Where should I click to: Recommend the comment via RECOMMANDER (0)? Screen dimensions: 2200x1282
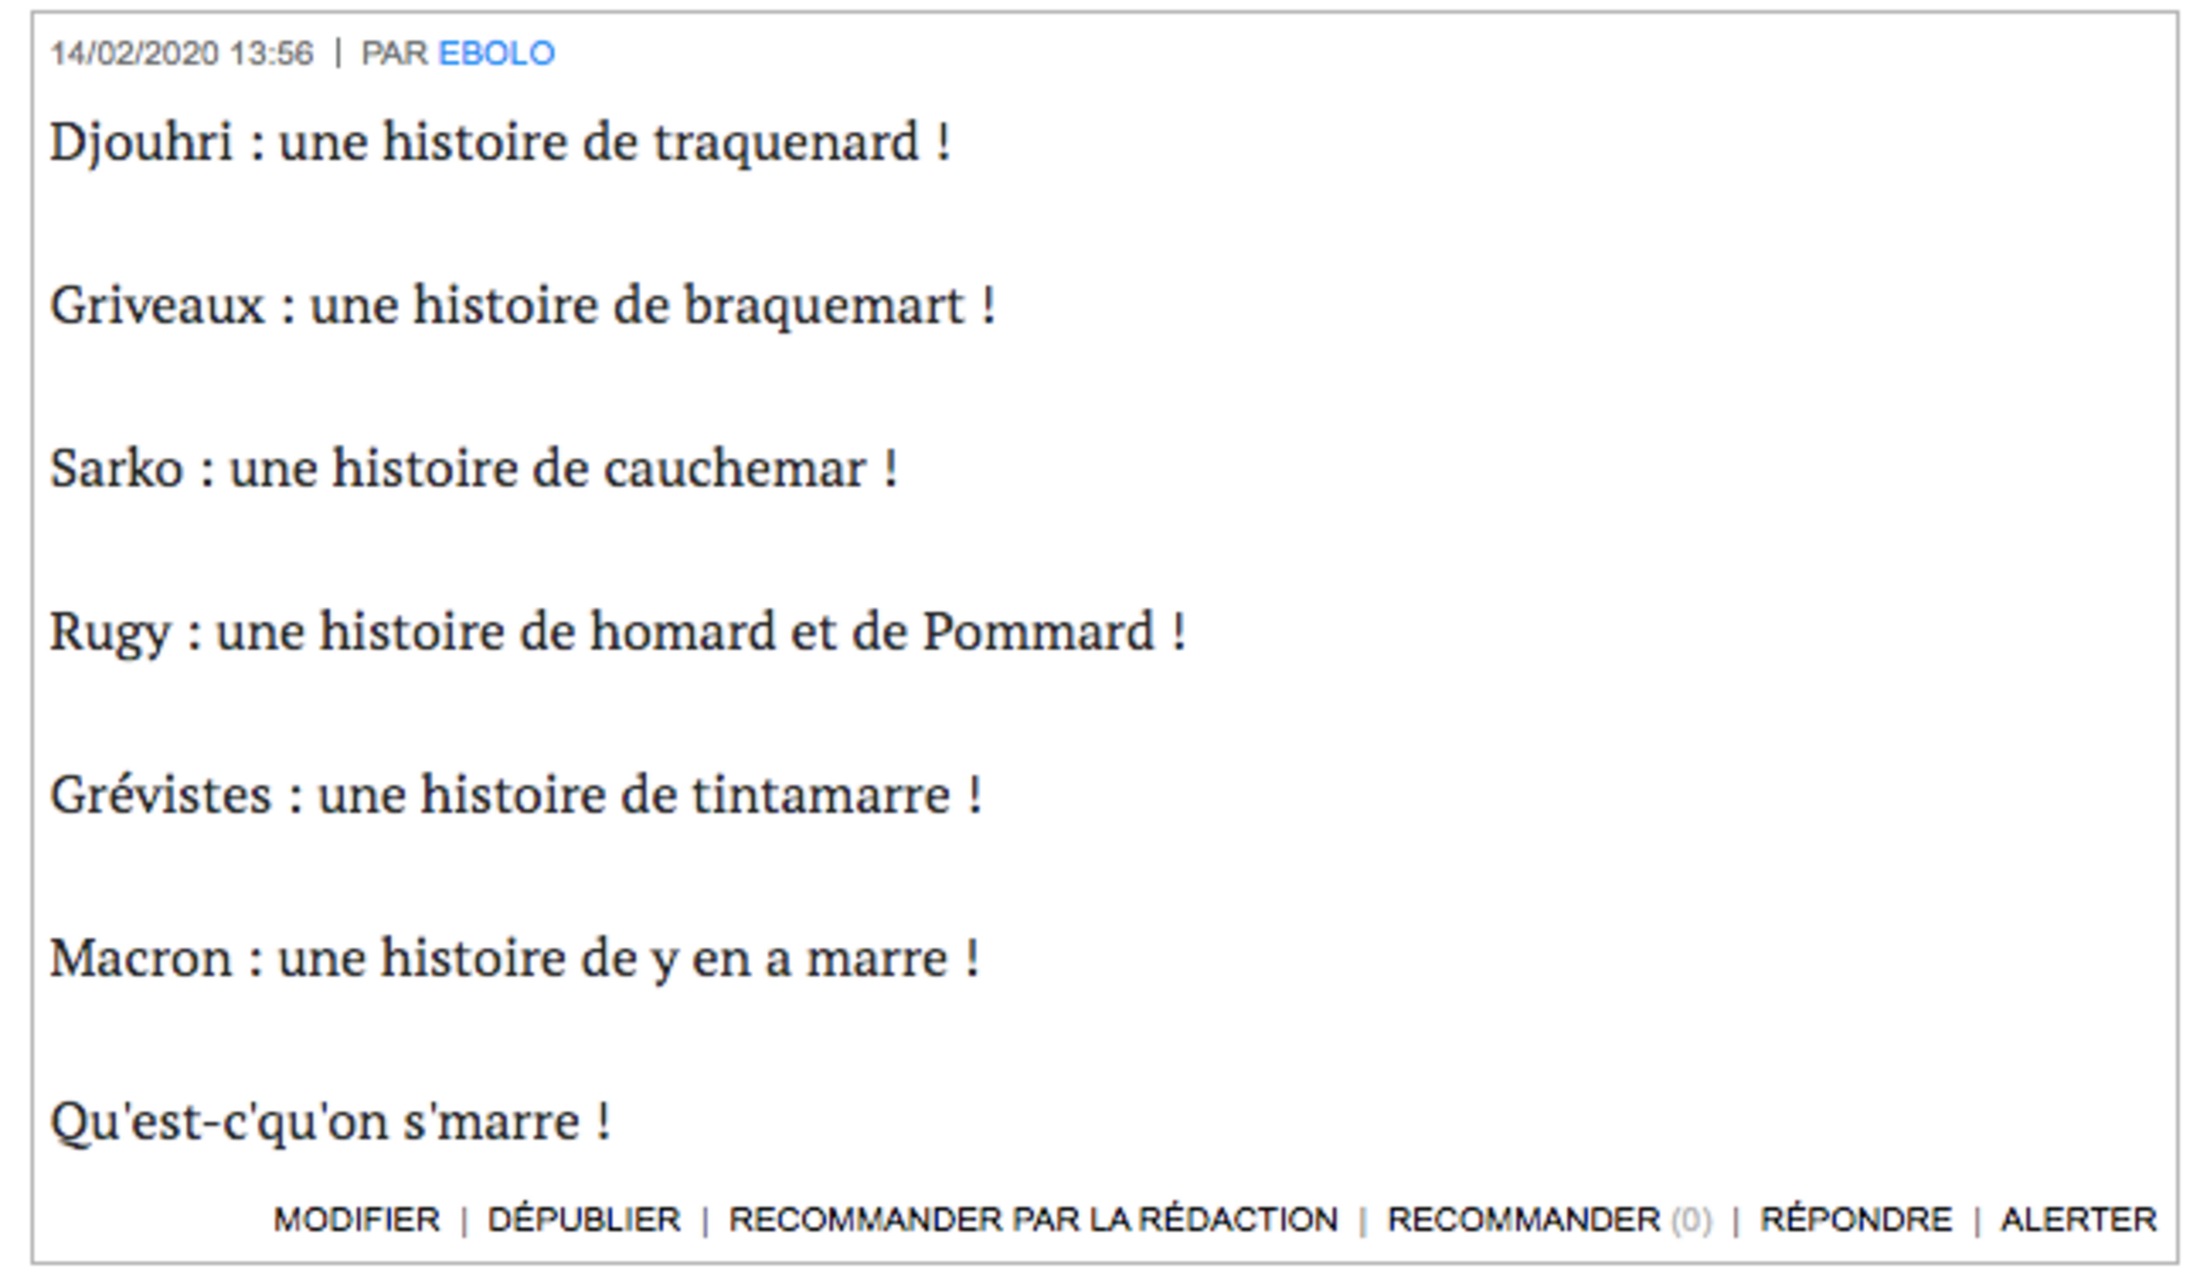point(1548,1220)
